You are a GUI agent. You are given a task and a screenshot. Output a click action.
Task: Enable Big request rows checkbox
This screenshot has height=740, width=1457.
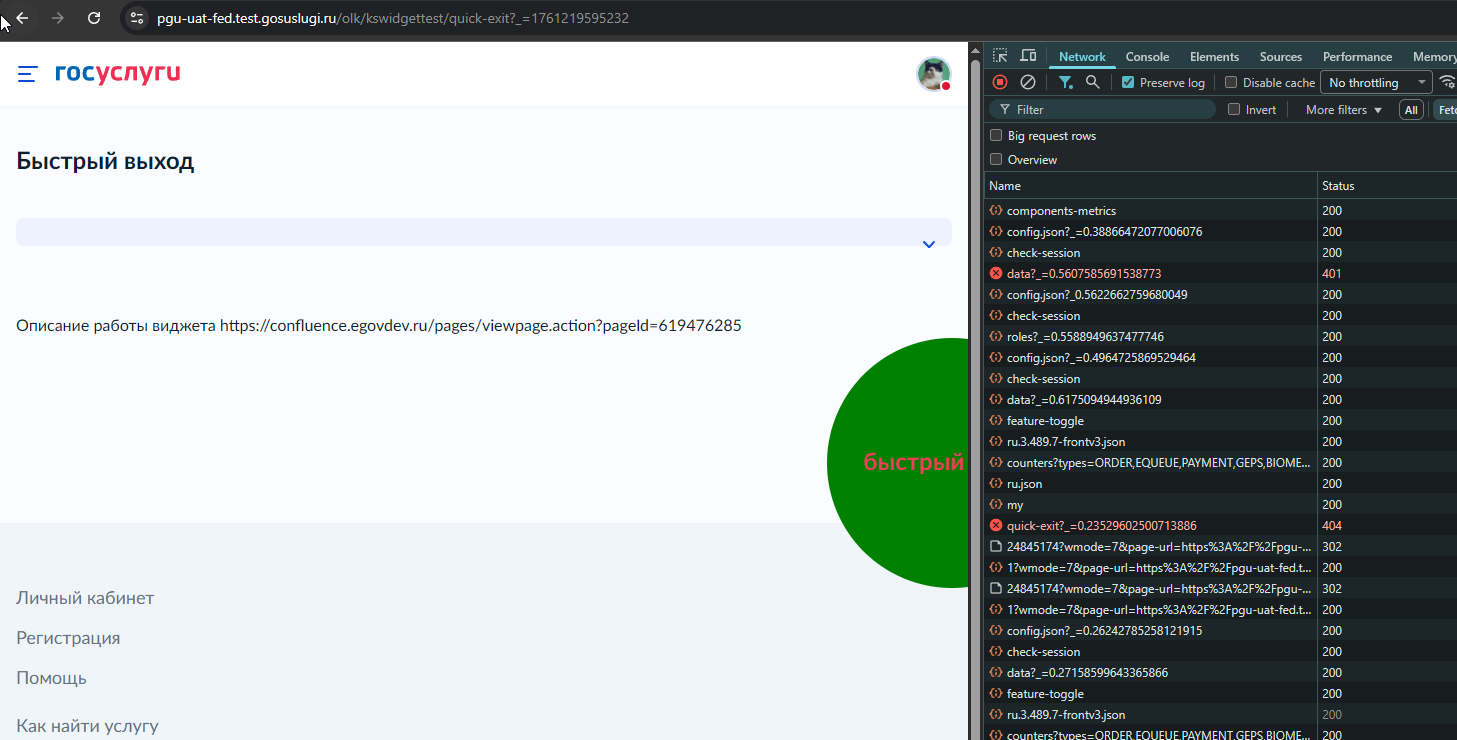(x=996, y=136)
